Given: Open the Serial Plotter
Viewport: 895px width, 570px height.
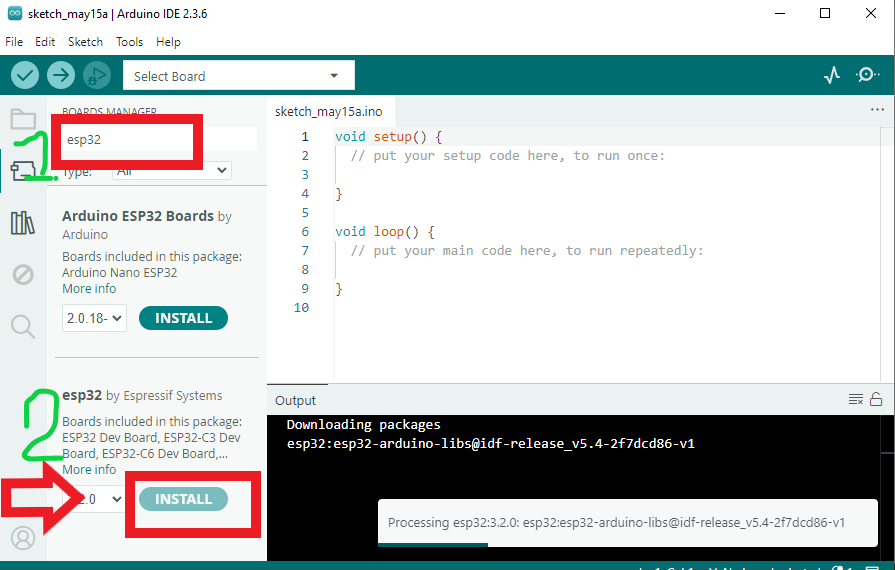Looking at the screenshot, I should tap(832, 75).
